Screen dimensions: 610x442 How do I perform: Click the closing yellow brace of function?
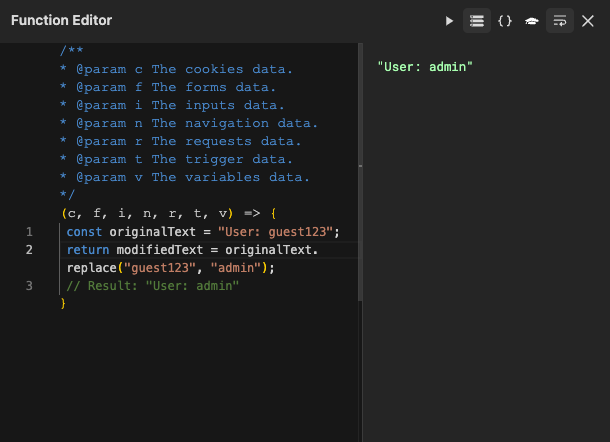[63, 303]
